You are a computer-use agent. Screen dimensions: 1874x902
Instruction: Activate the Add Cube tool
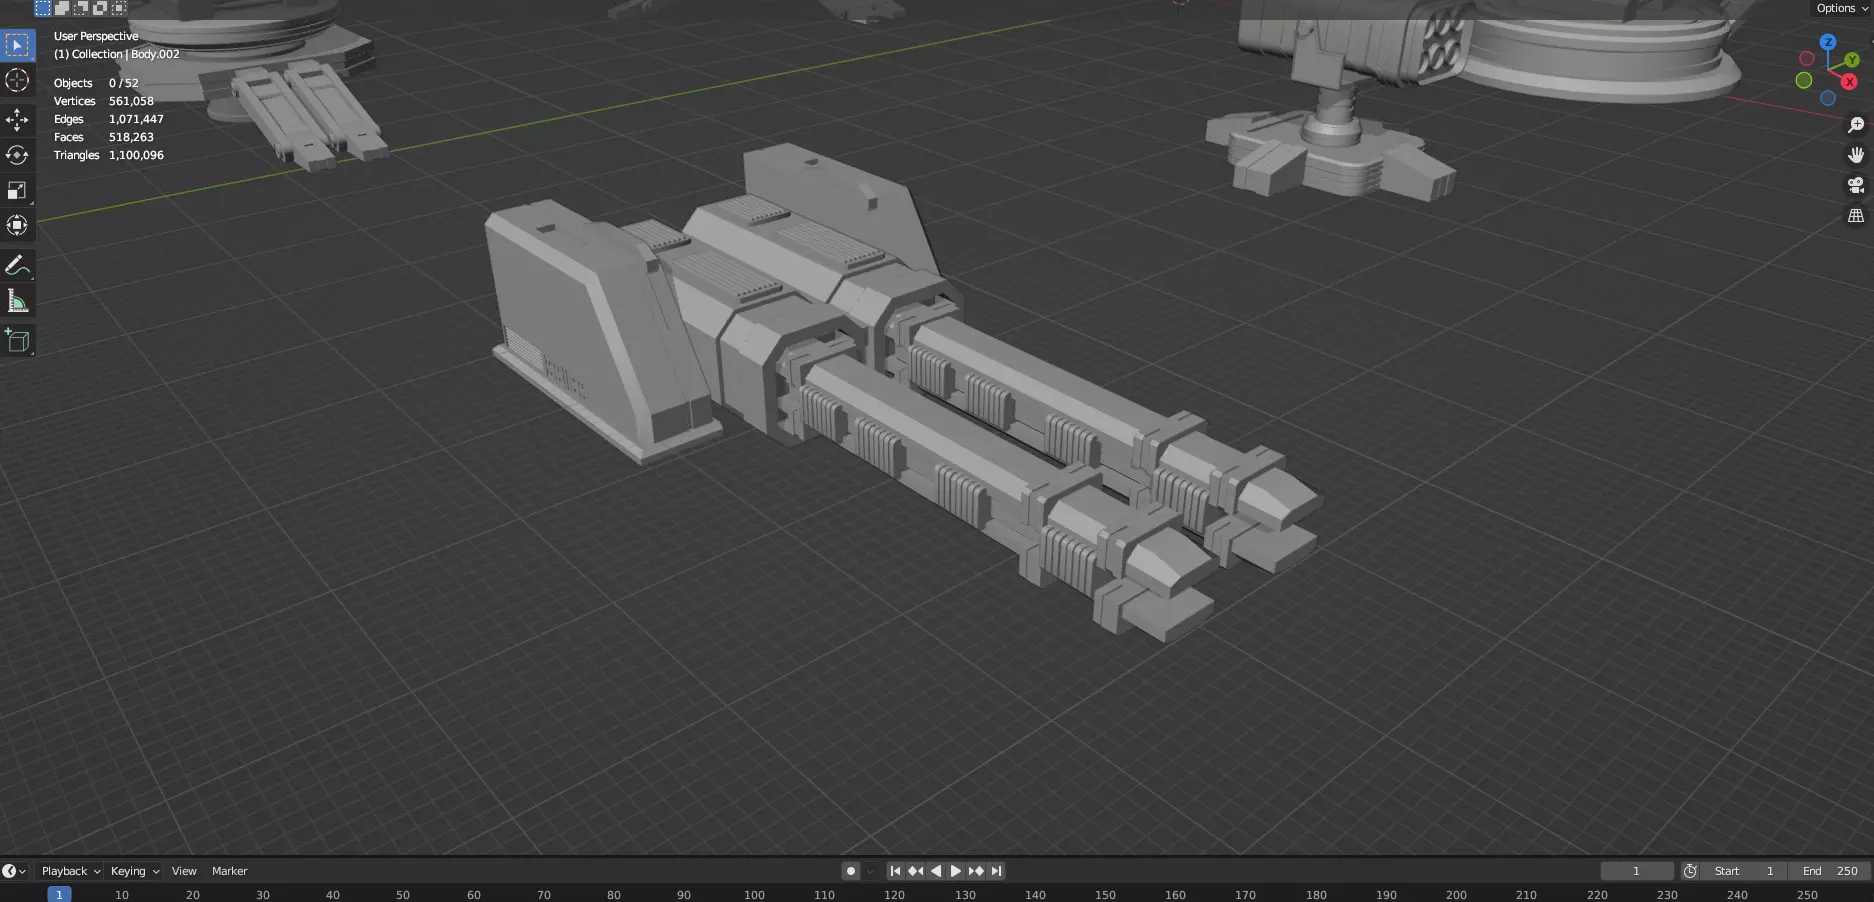tap(17, 340)
